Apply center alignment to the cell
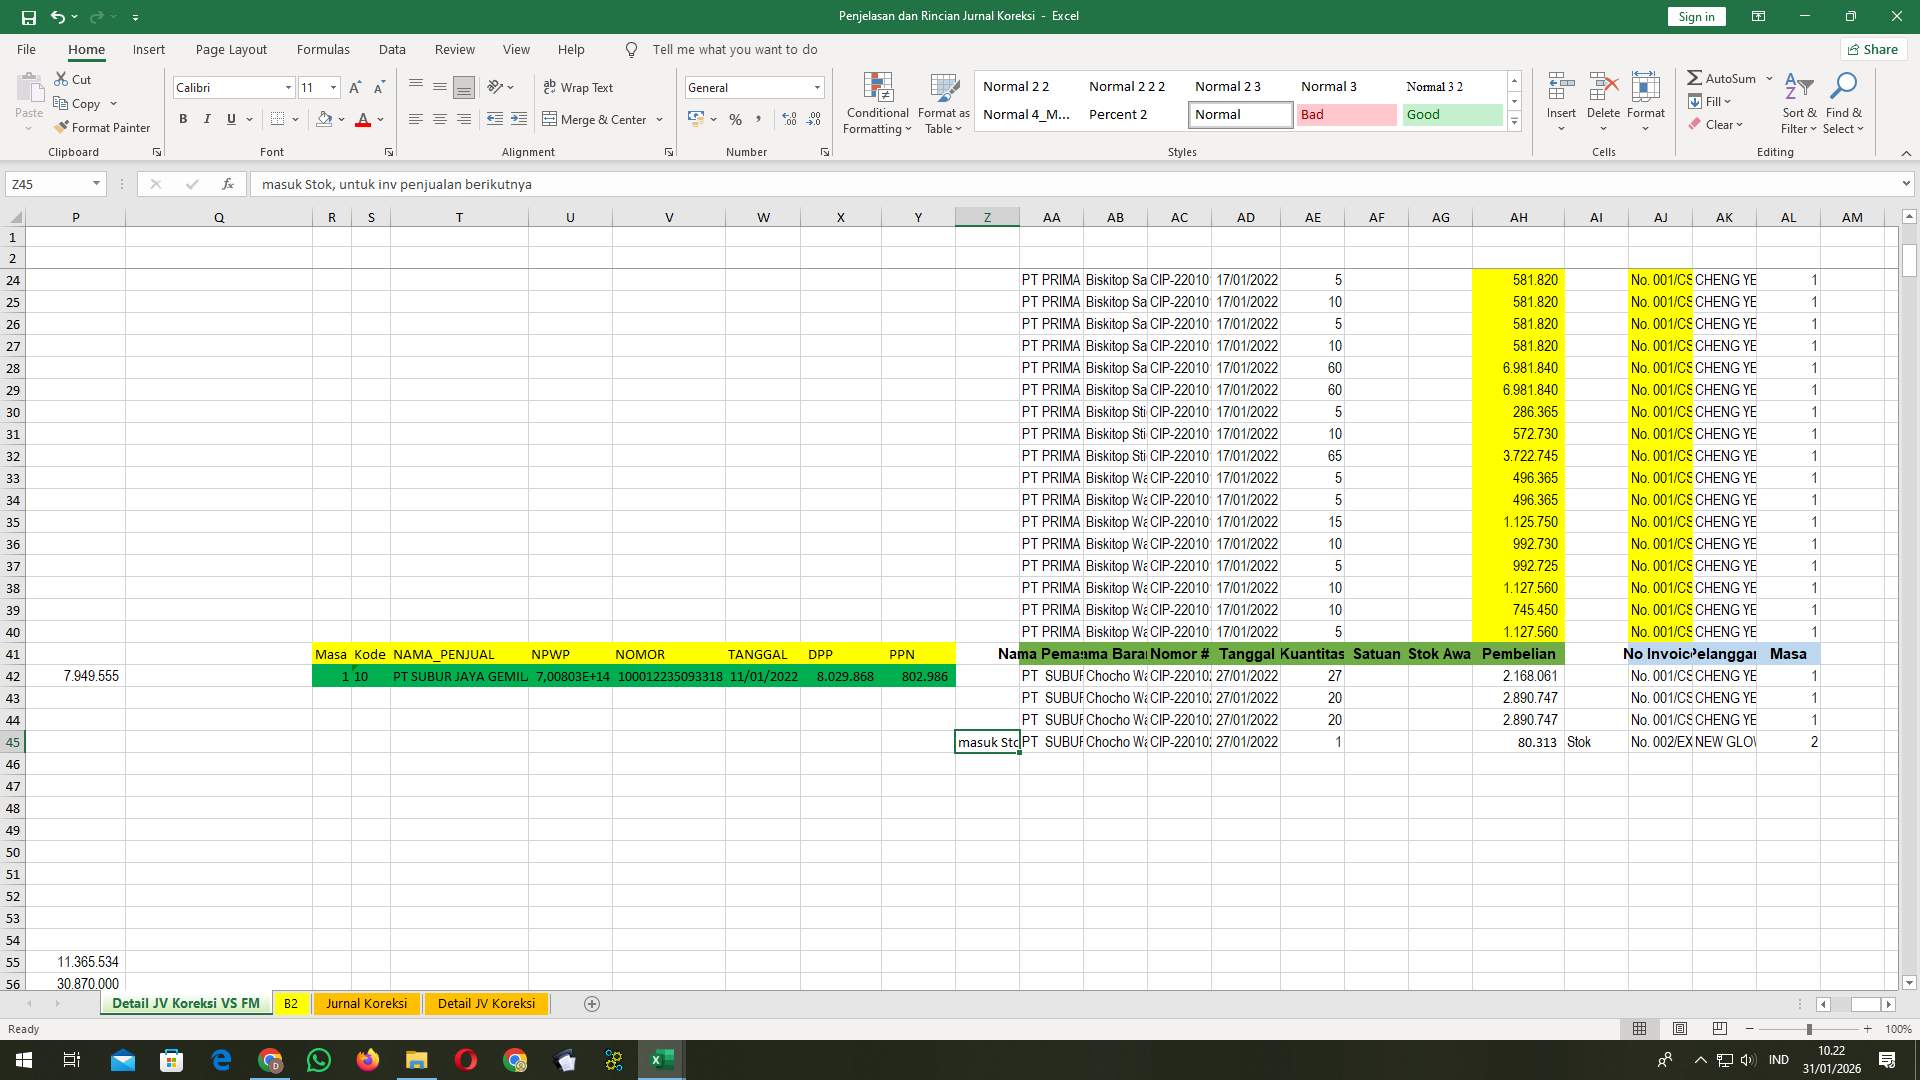 pyautogui.click(x=440, y=118)
